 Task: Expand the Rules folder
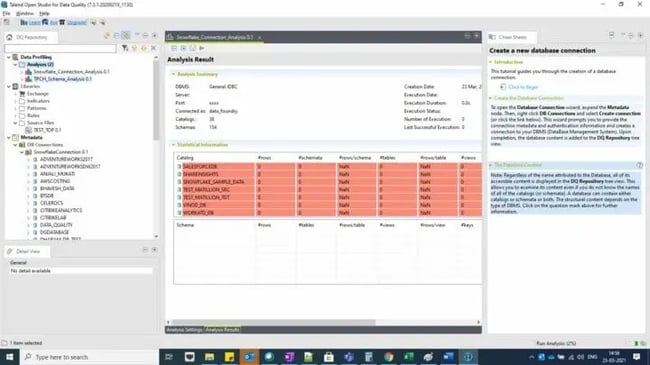(x=15, y=116)
